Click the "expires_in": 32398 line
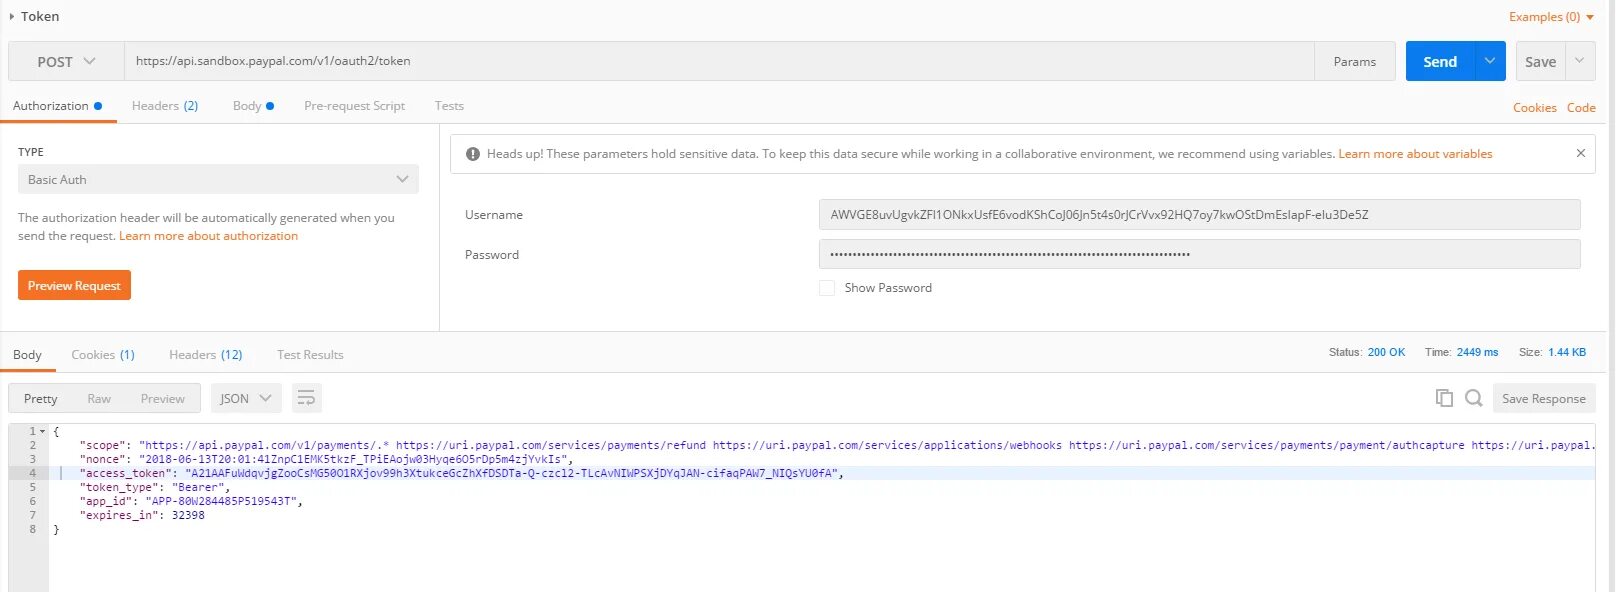This screenshot has height=592, width=1618. pos(142,515)
